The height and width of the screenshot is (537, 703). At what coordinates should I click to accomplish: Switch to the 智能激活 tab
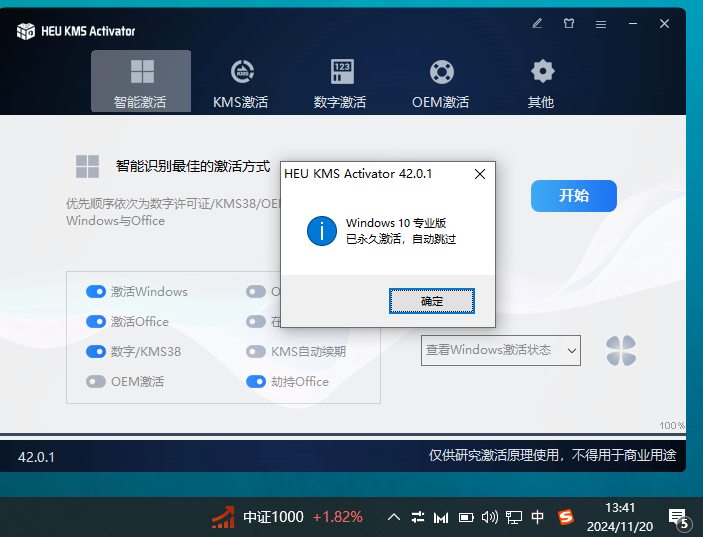pyautogui.click(x=141, y=81)
